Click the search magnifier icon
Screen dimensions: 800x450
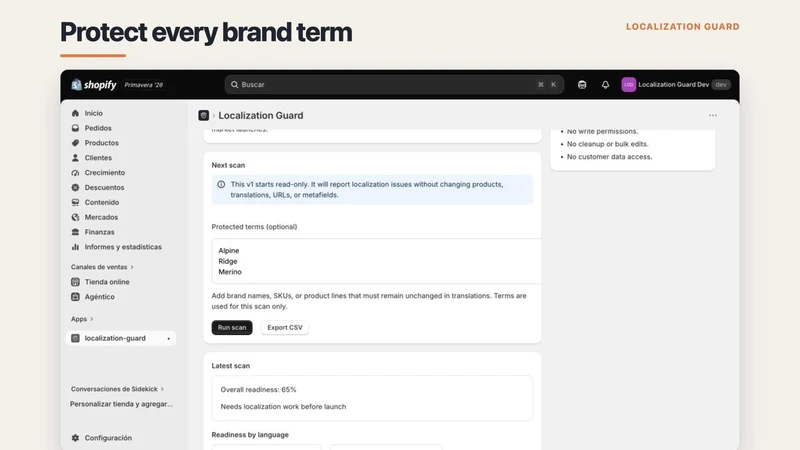click(x=234, y=85)
